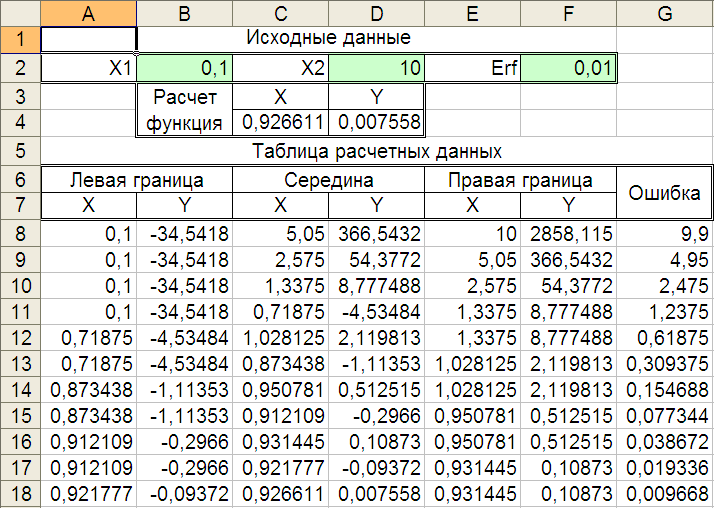Click cell 0,950781 in row 14
Image resolution: width=714 pixels, height=508 pixels.
[x=280, y=389]
